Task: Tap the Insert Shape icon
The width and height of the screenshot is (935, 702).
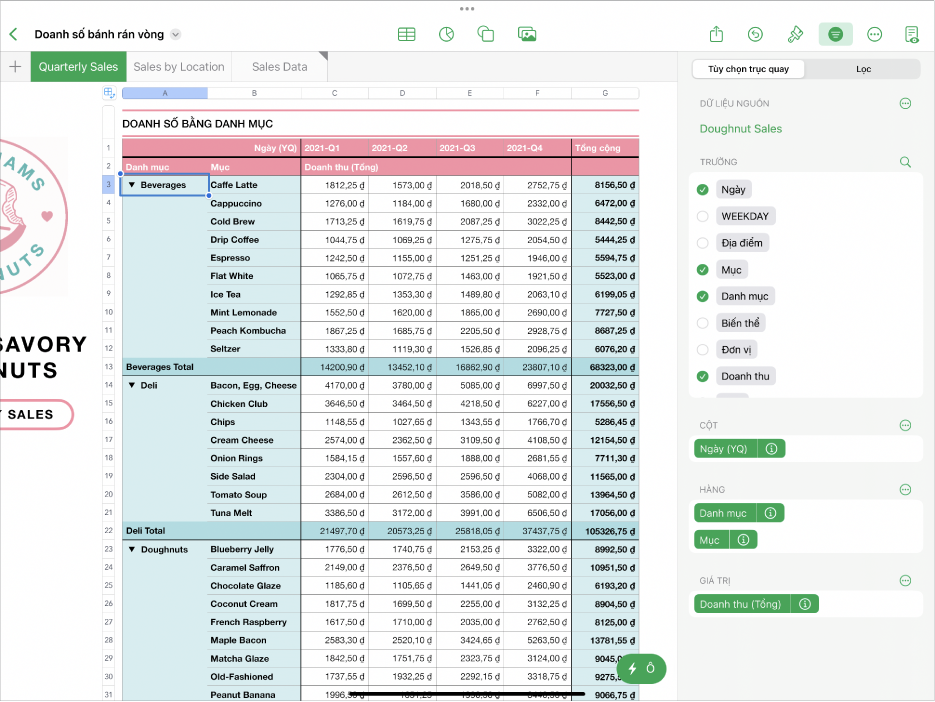Action: 486,34
